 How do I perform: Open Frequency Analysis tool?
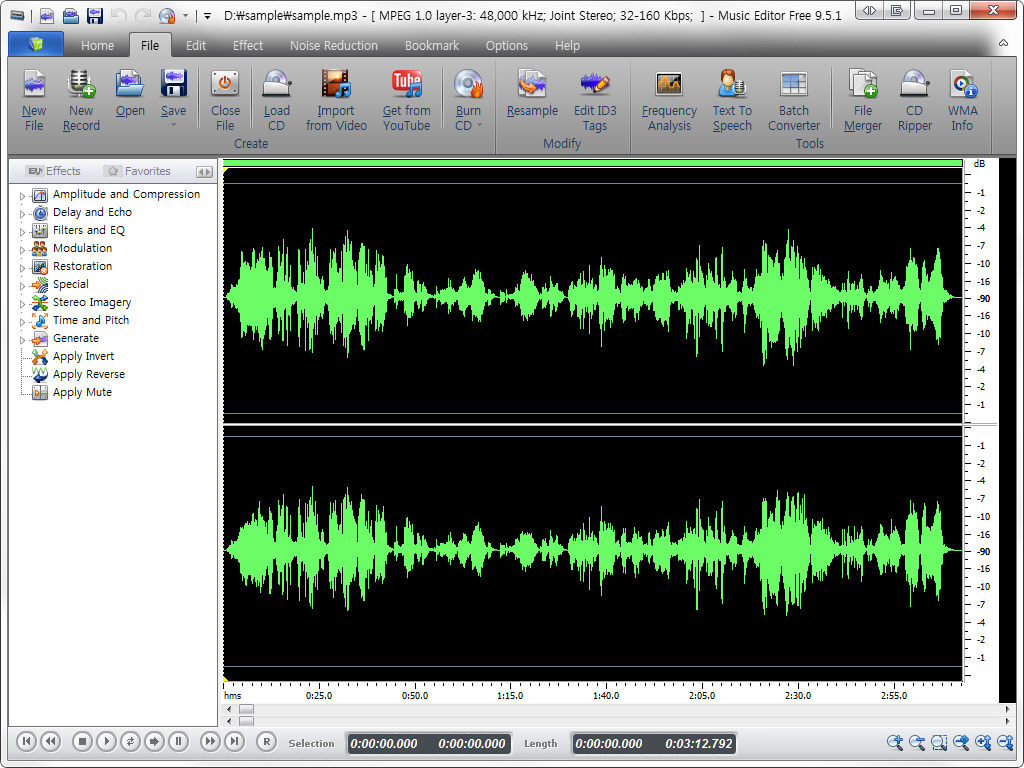[669, 100]
